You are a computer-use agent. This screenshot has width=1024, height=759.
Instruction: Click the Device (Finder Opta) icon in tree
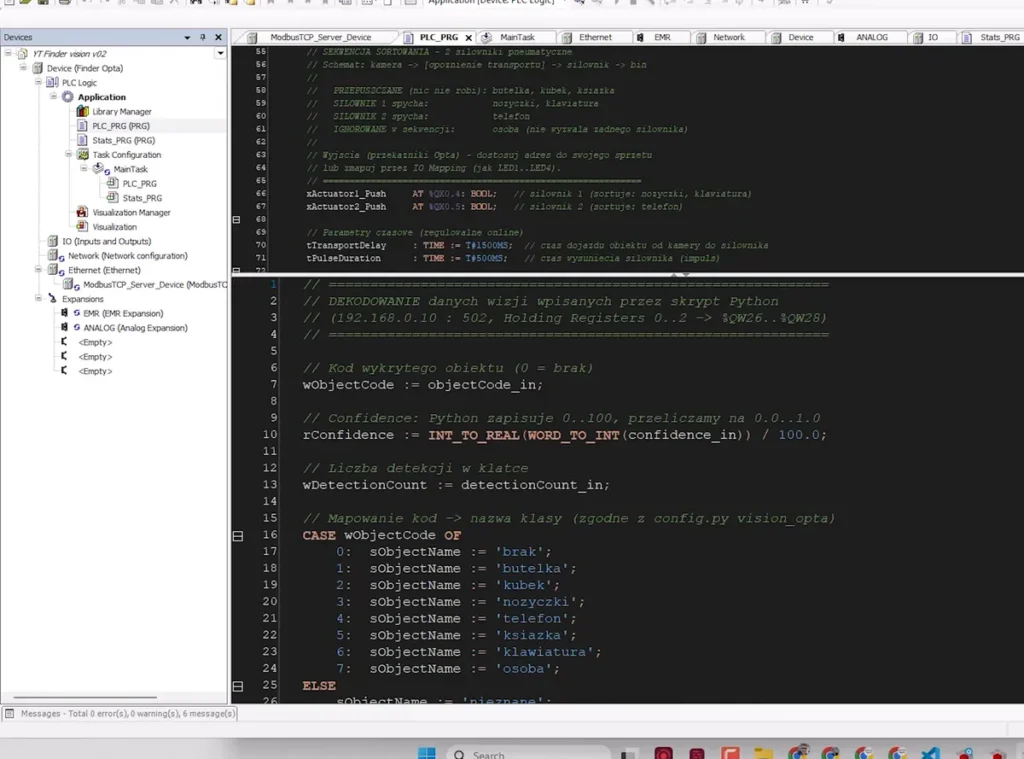click(x=37, y=68)
